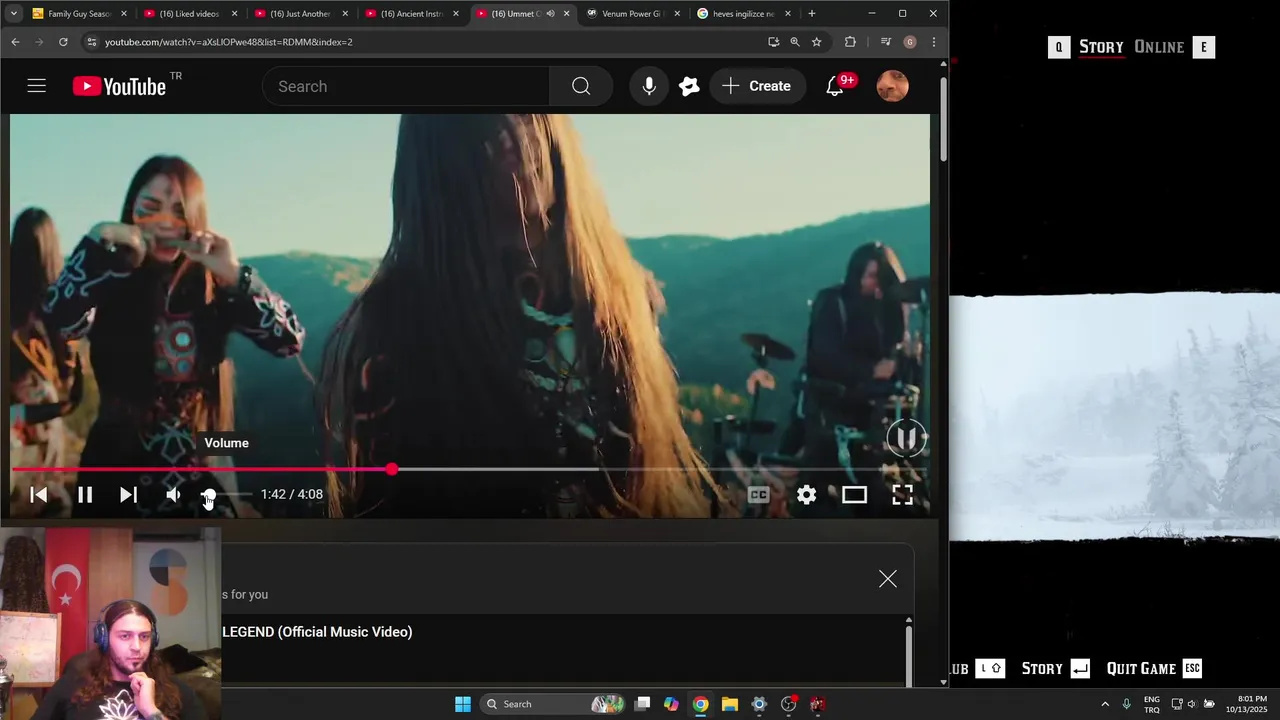Pause the playing video

click(x=85, y=494)
